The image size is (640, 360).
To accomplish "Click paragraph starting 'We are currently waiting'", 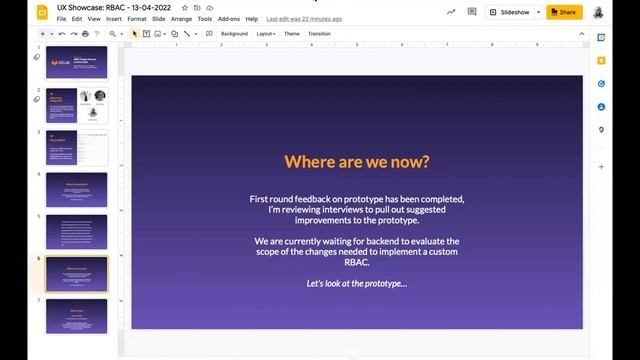I will tap(357, 252).
